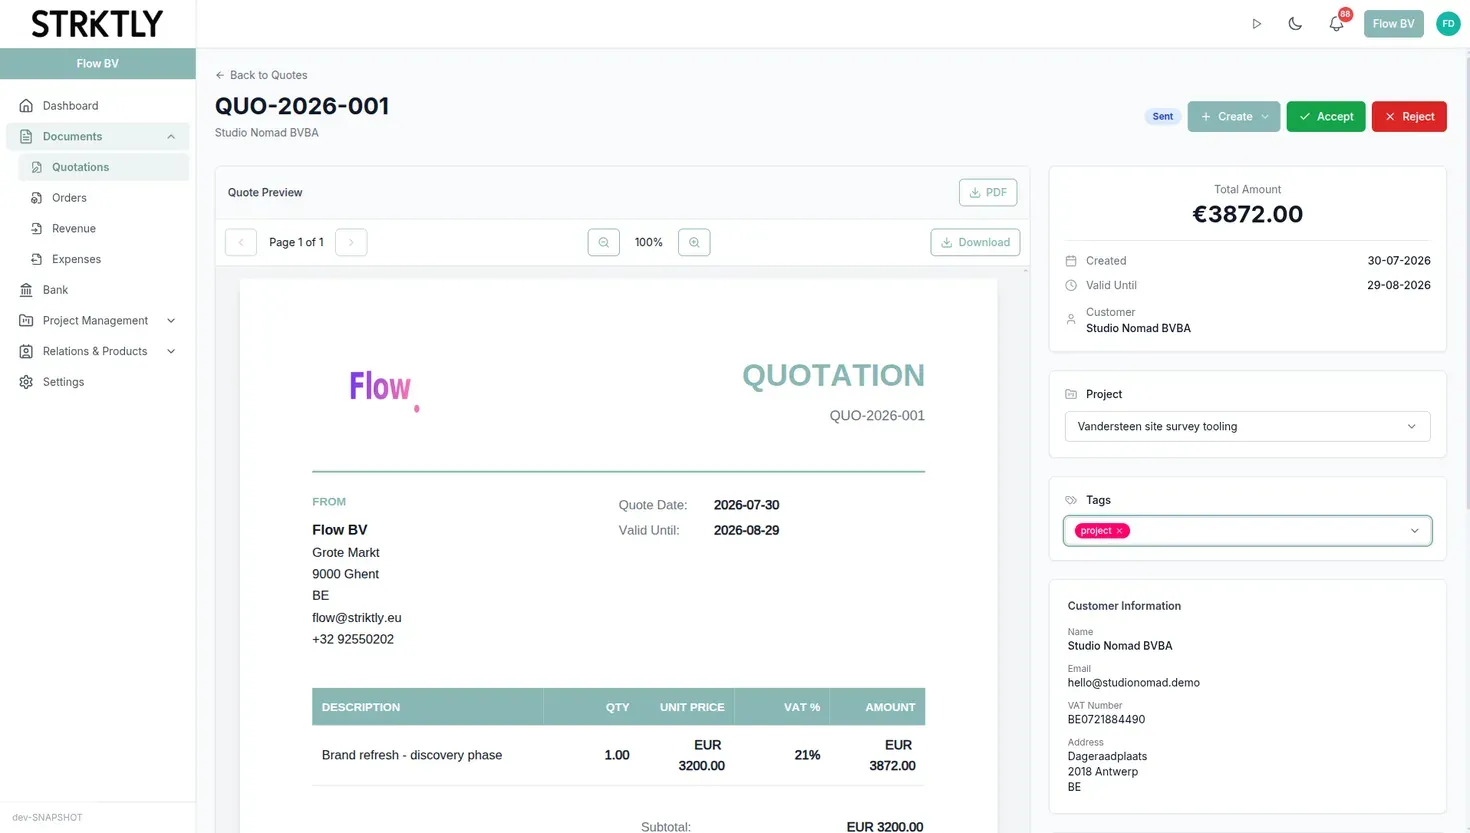Follow Back to Quotes link

tap(261, 75)
